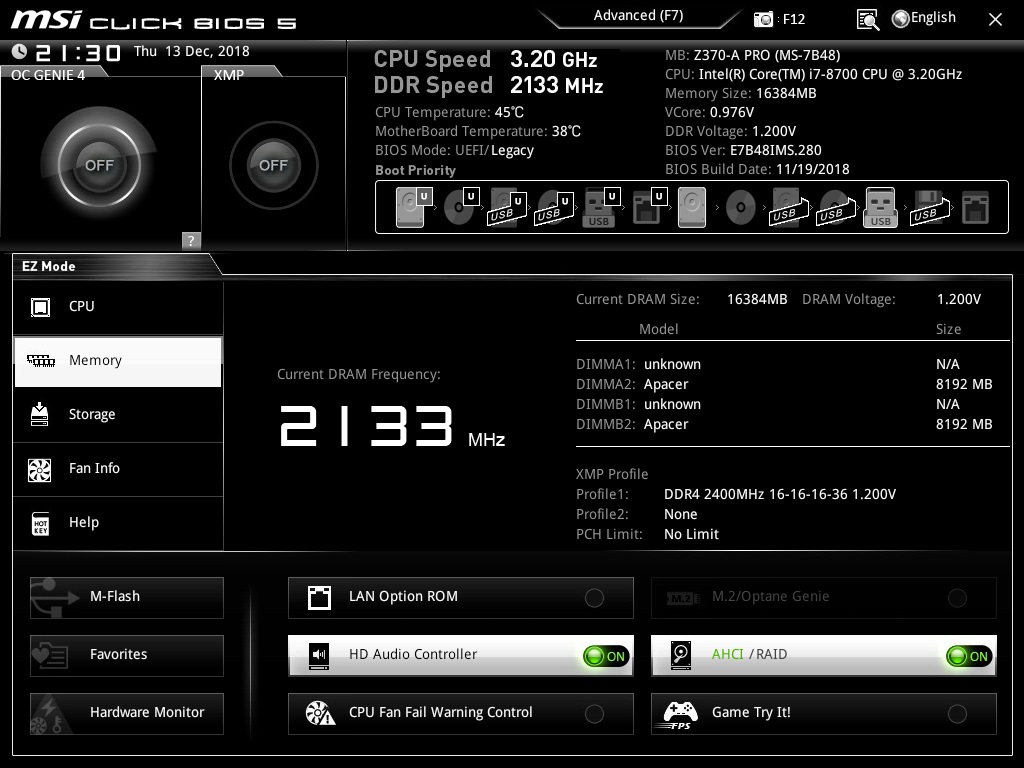Screen dimensions: 1024x768
Task: Click the EZ Mode panel header
Action: coord(48,266)
